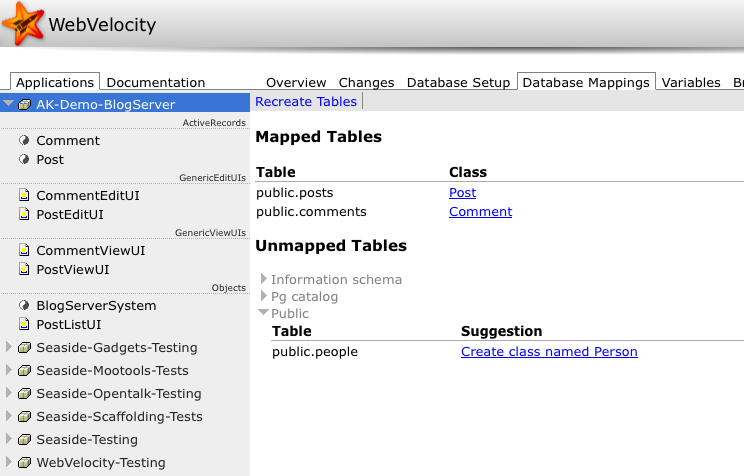This screenshot has height=476, width=744.
Task: Click the Seaside-Gadgets-Testing package icon
Action: tap(25, 348)
